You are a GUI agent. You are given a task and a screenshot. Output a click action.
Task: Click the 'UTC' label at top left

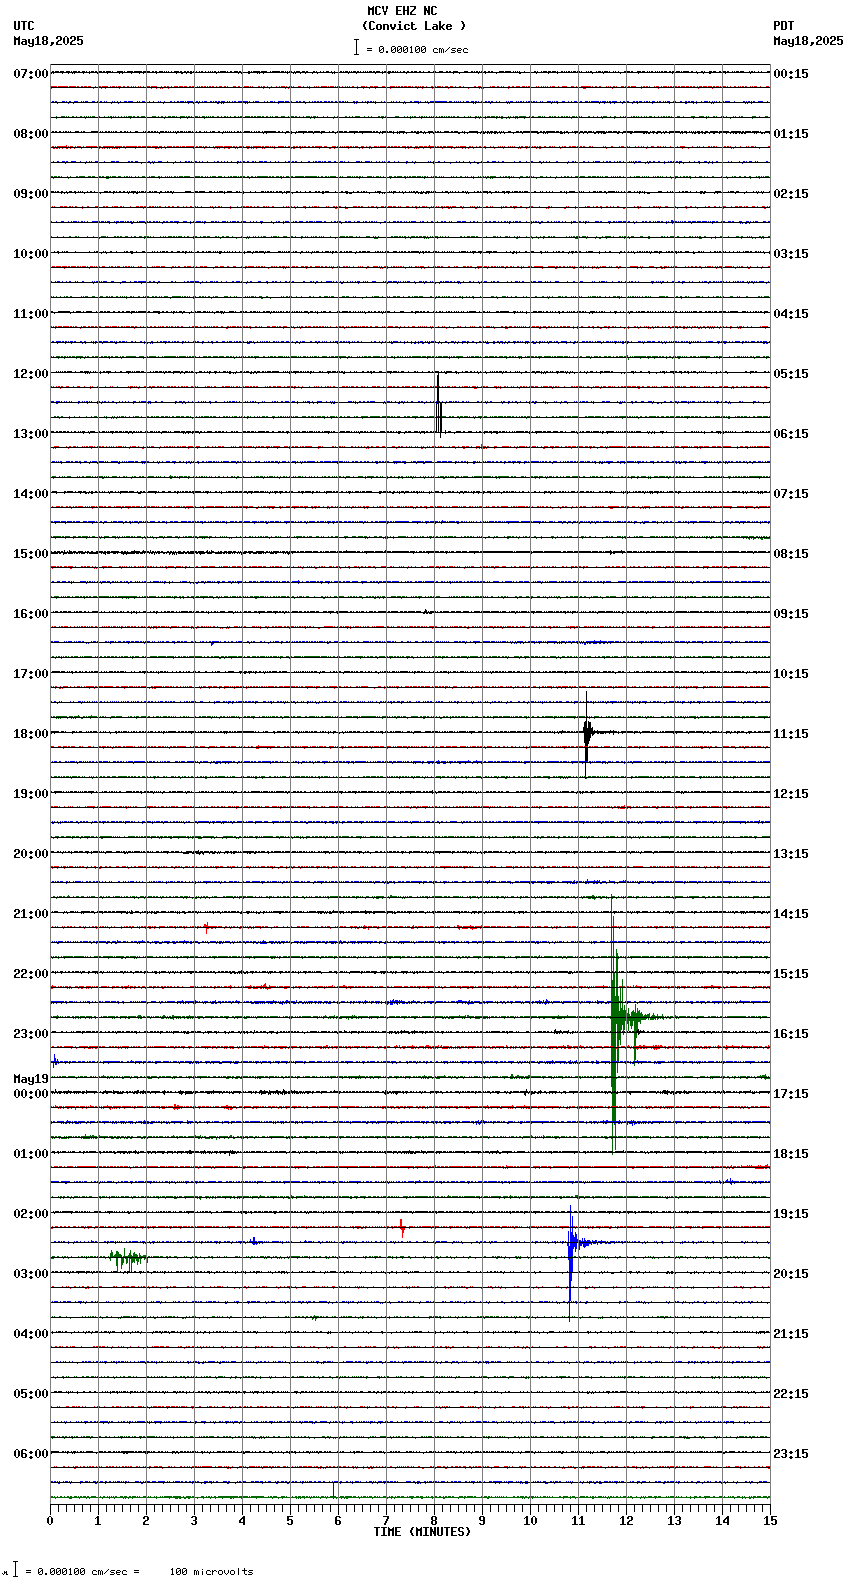24,26
